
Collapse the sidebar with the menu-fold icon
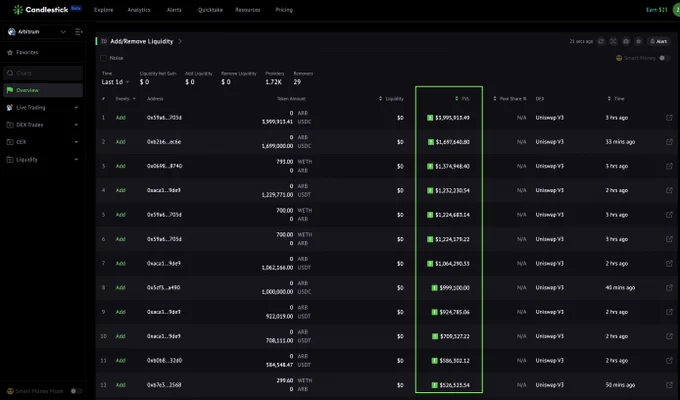(x=78, y=32)
